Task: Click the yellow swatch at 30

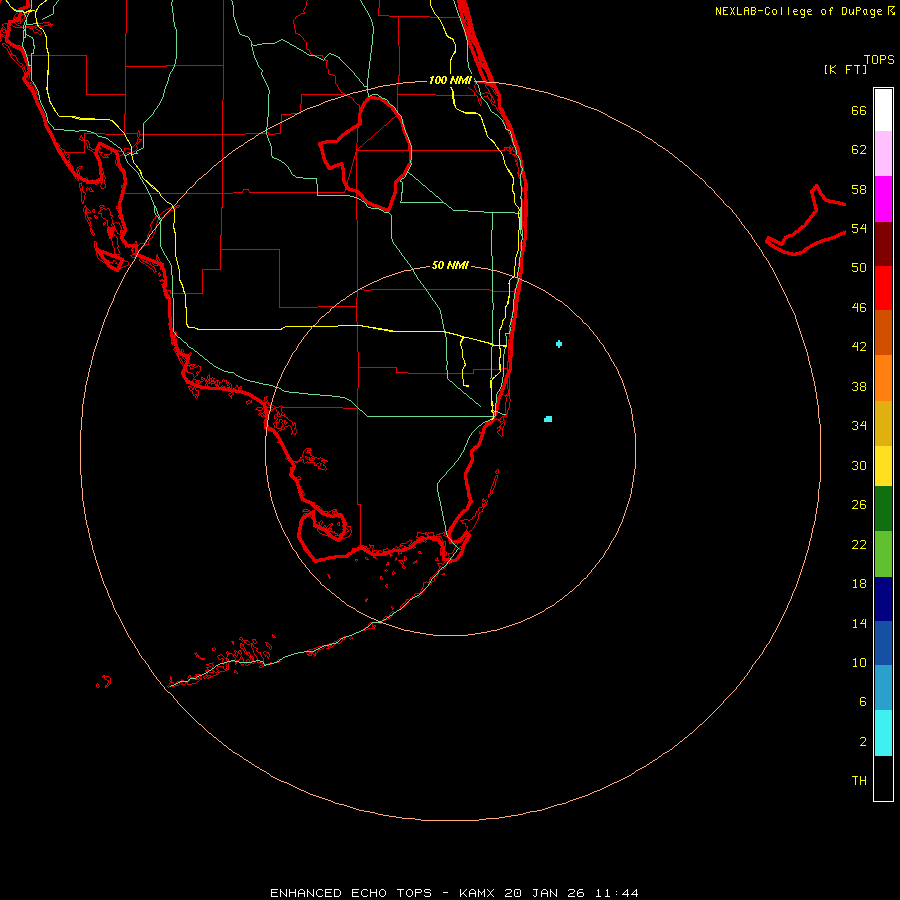Action: click(x=883, y=466)
